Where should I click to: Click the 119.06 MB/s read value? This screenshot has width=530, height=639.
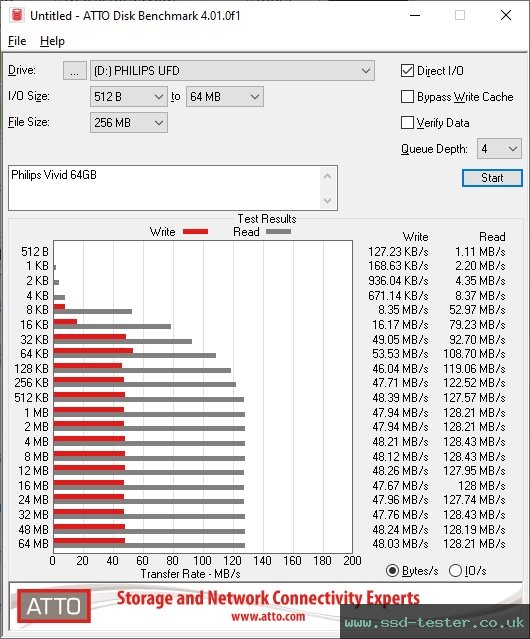tap(475, 368)
